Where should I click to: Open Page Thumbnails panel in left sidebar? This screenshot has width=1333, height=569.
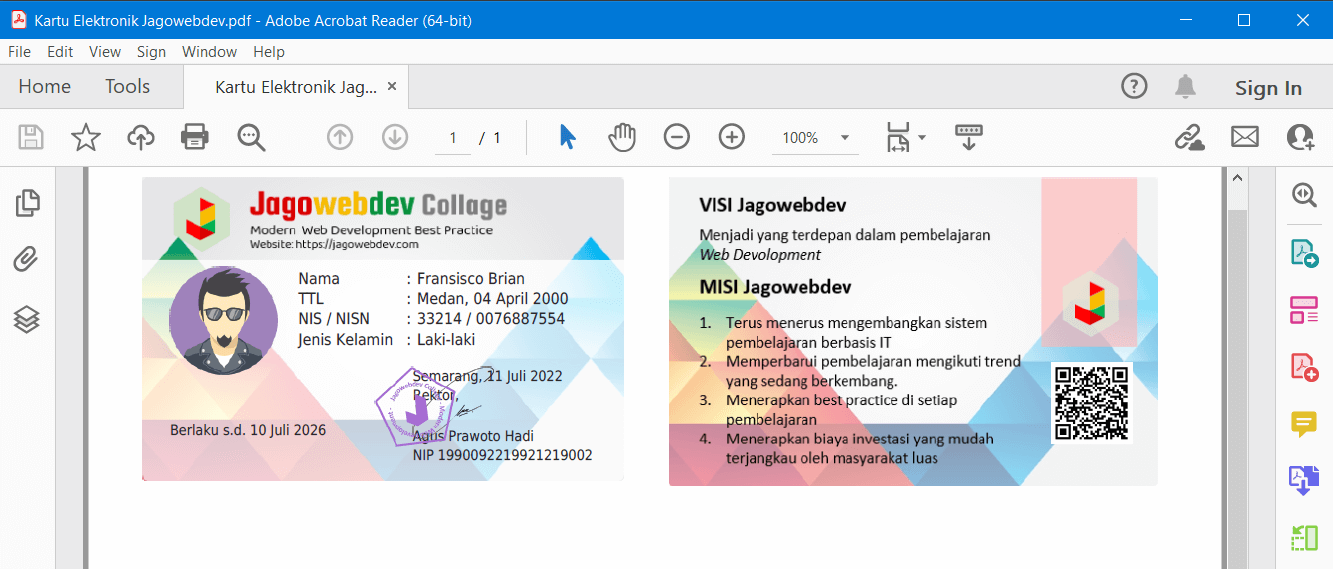tap(28, 203)
